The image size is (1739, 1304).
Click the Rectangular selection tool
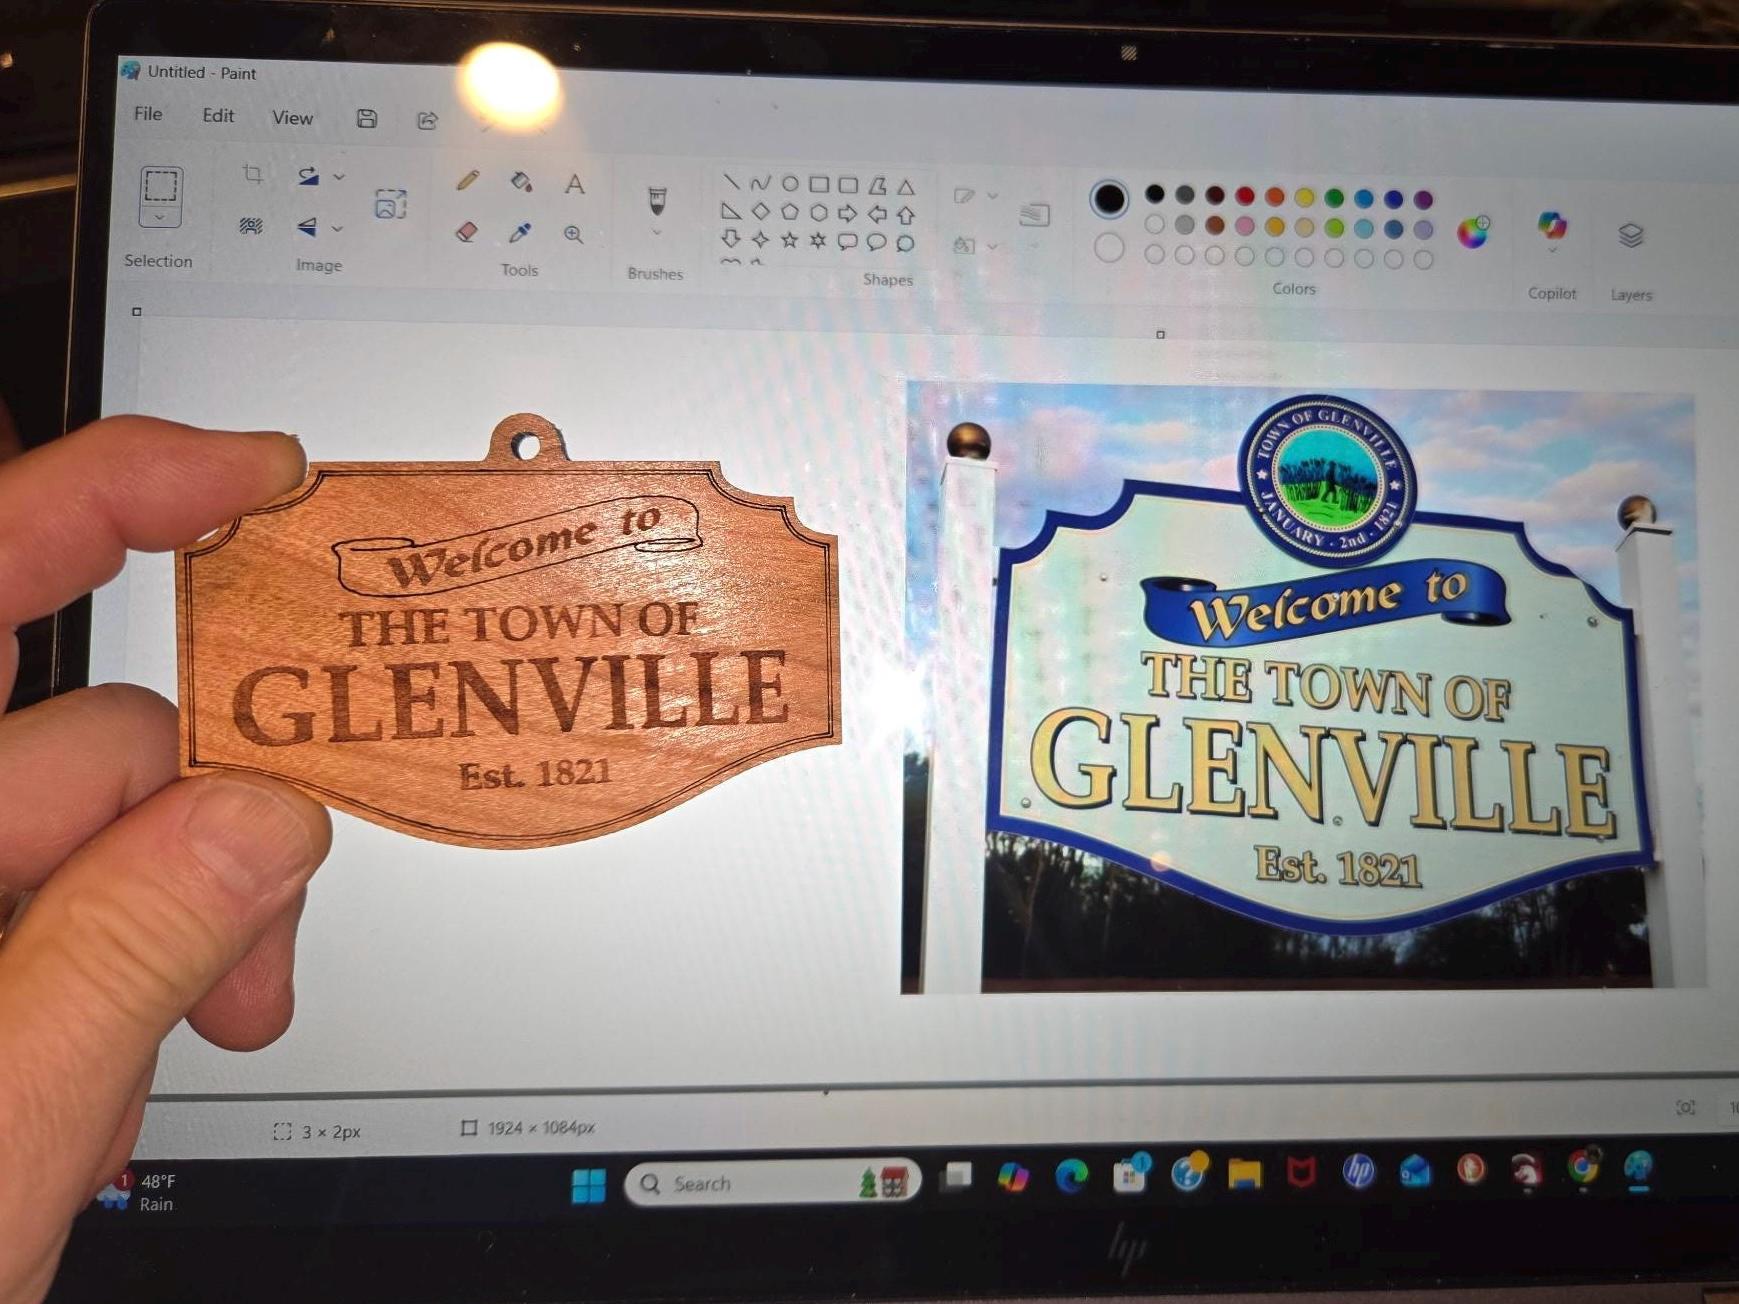(x=161, y=186)
